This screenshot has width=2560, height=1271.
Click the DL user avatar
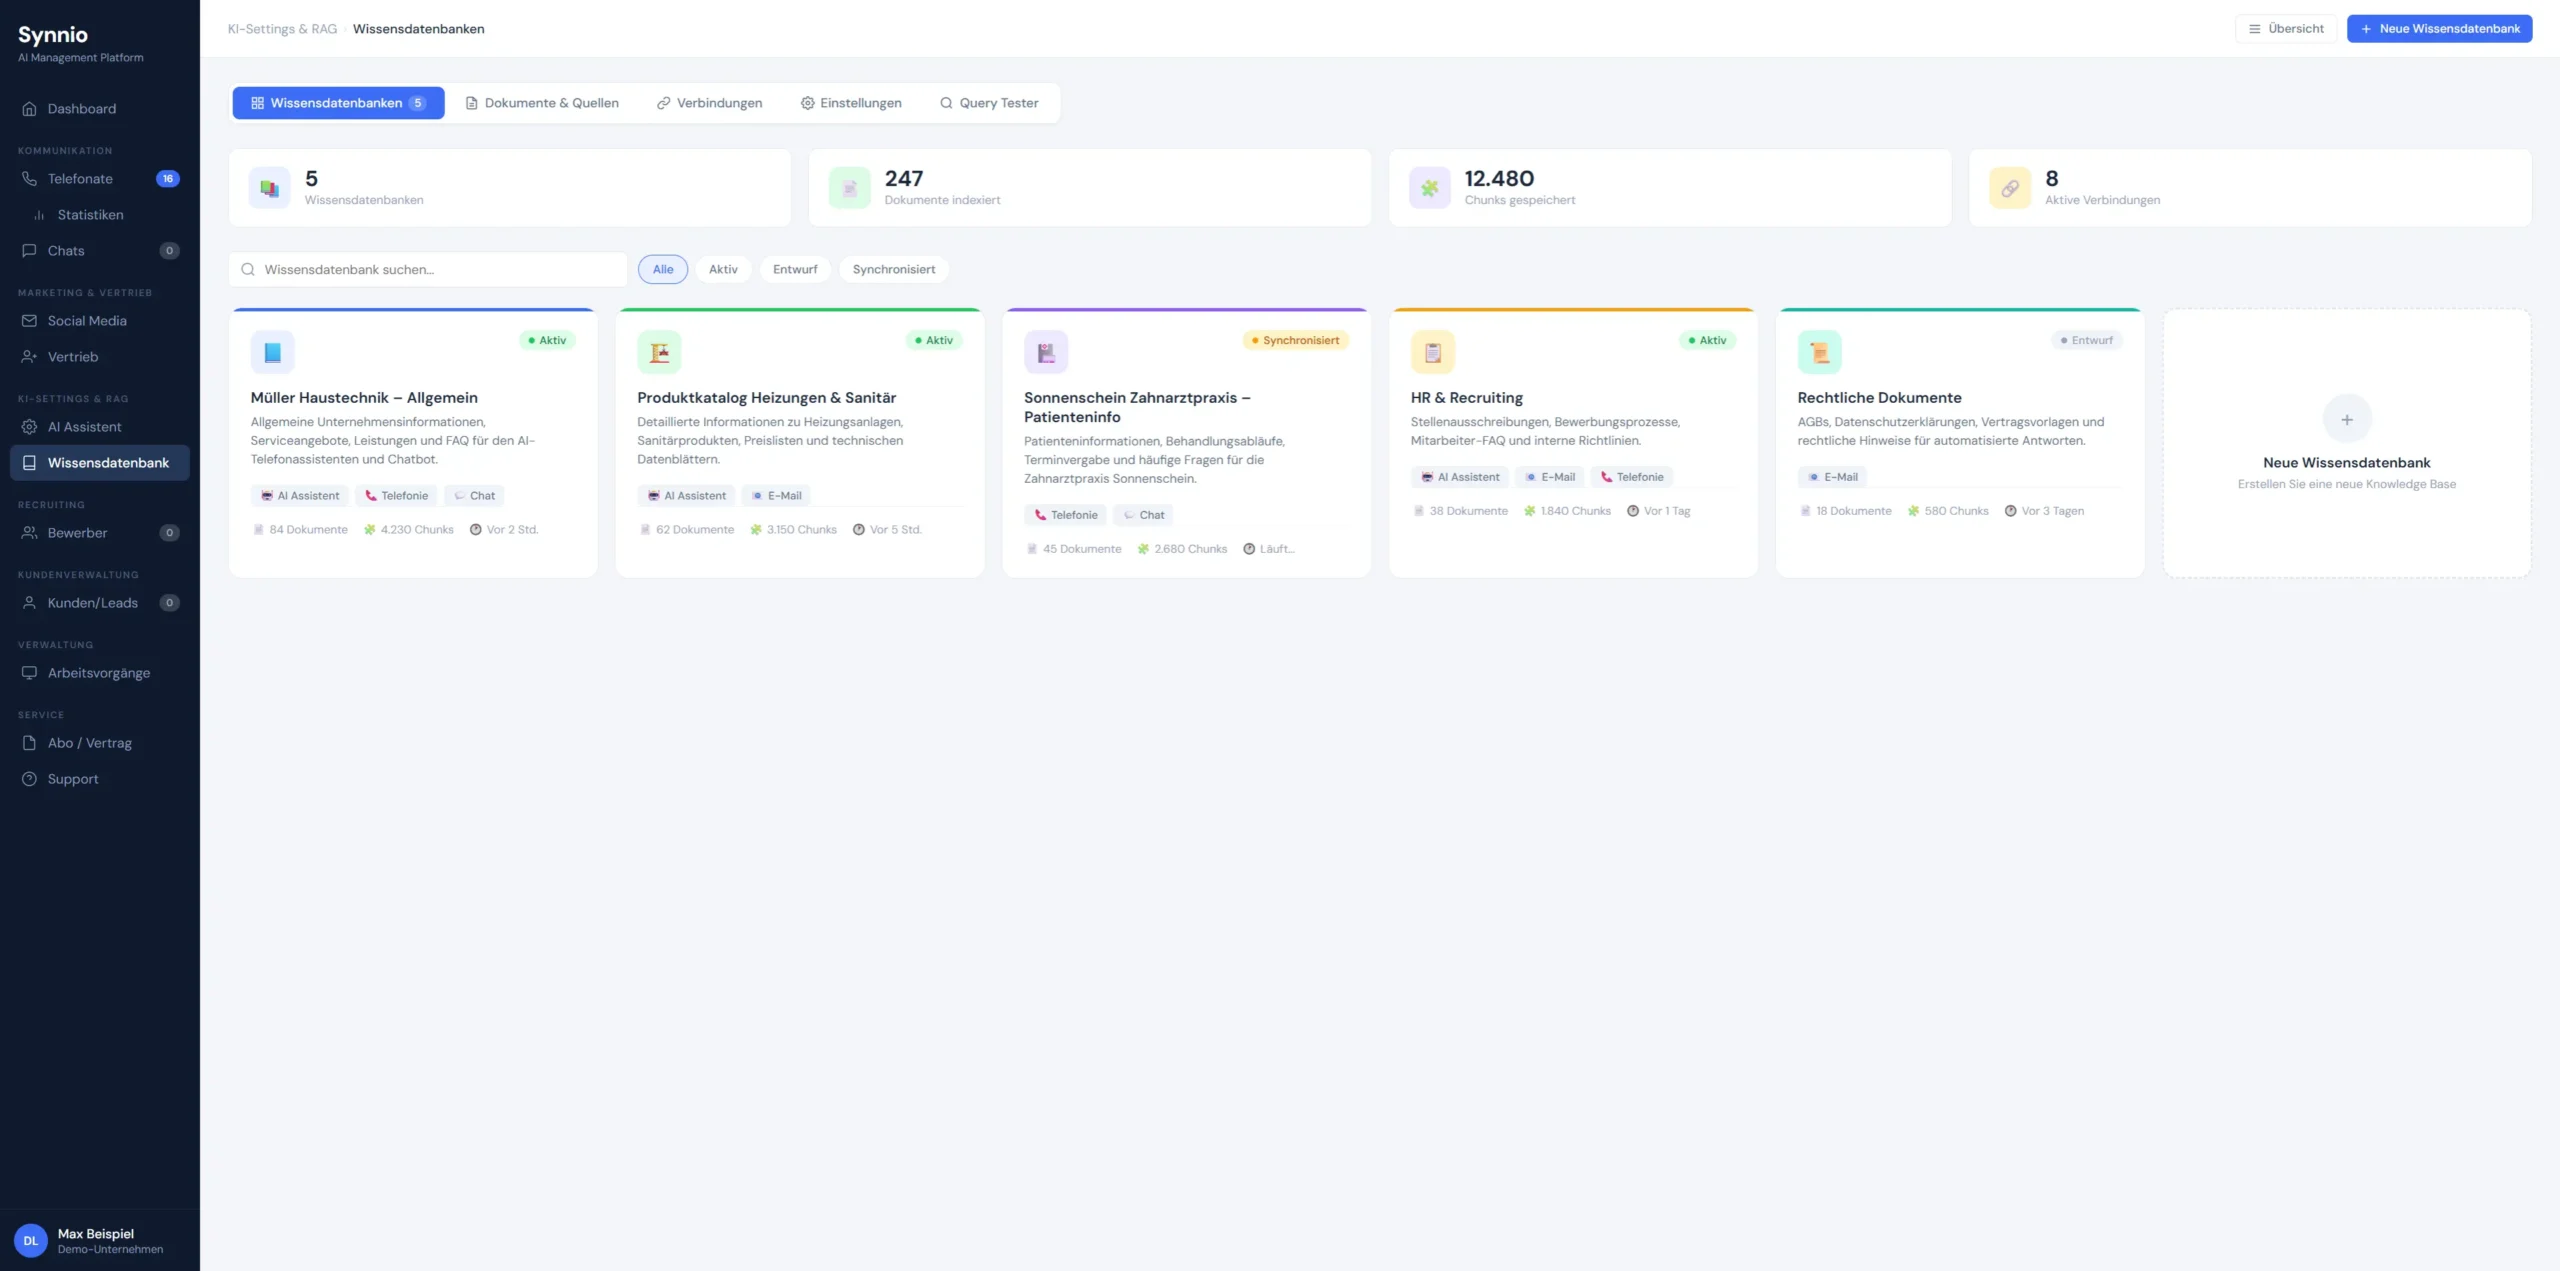point(30,1240)
